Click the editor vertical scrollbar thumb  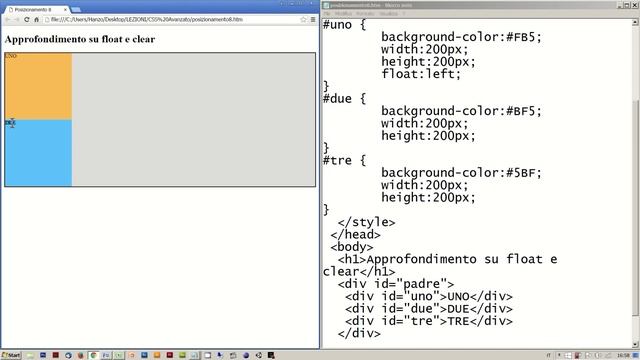(636, 207)
